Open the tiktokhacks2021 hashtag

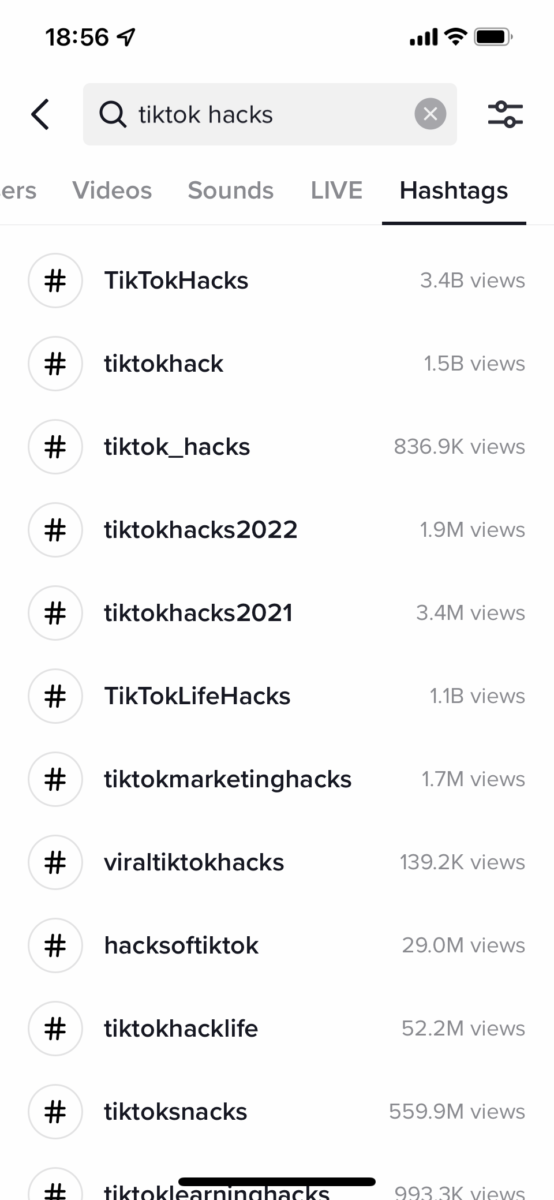point(277,613)
